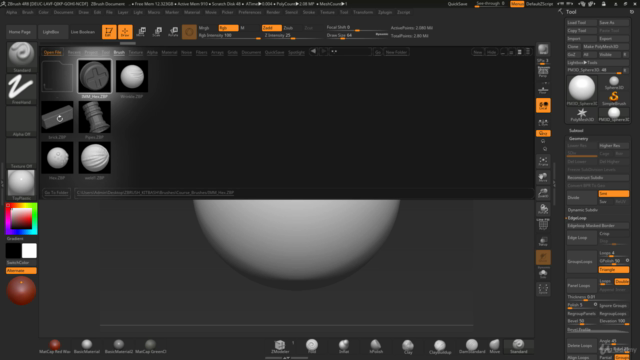Open the Zplugin menu
Viewport: 640px width, 360px height.
click(x=384, y=12)
